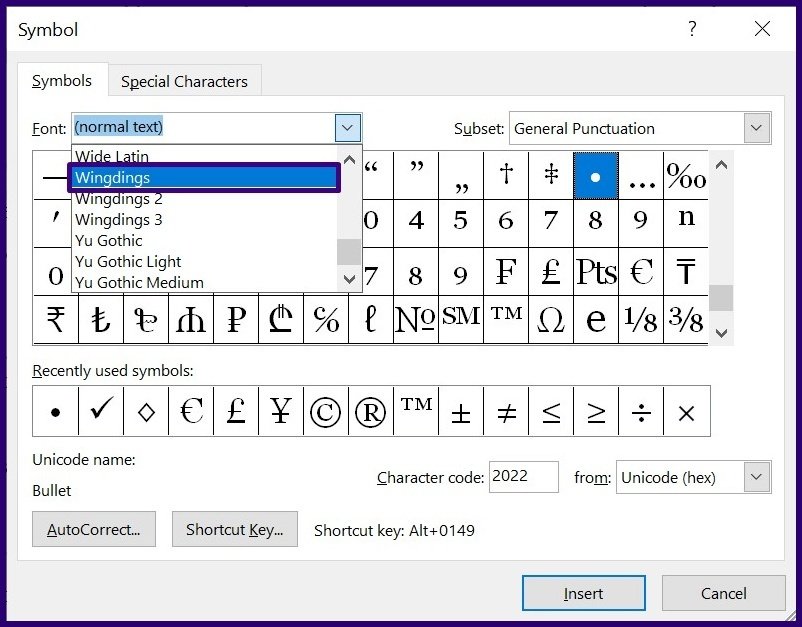The image size is (802, 627).
Task: Select the yen symbol from recently used
Action: [x=280, y=411]
